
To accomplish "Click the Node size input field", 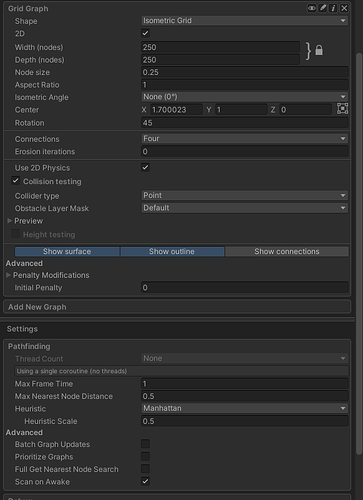I will click(245, 72).
